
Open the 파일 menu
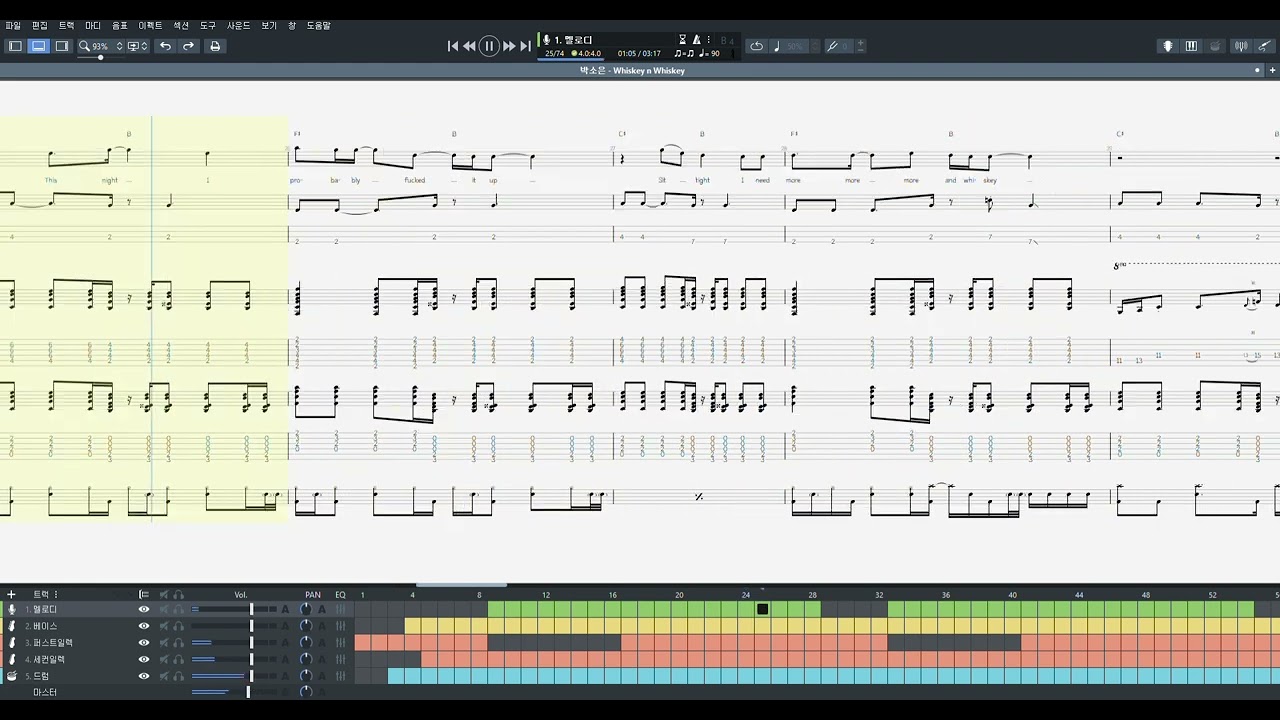point(13,26)
